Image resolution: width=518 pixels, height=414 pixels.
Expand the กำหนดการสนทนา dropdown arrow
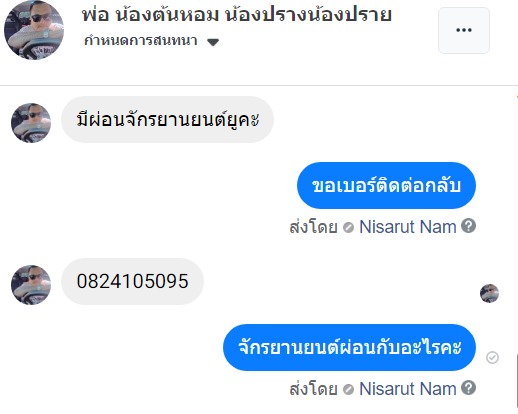(213, 42)
